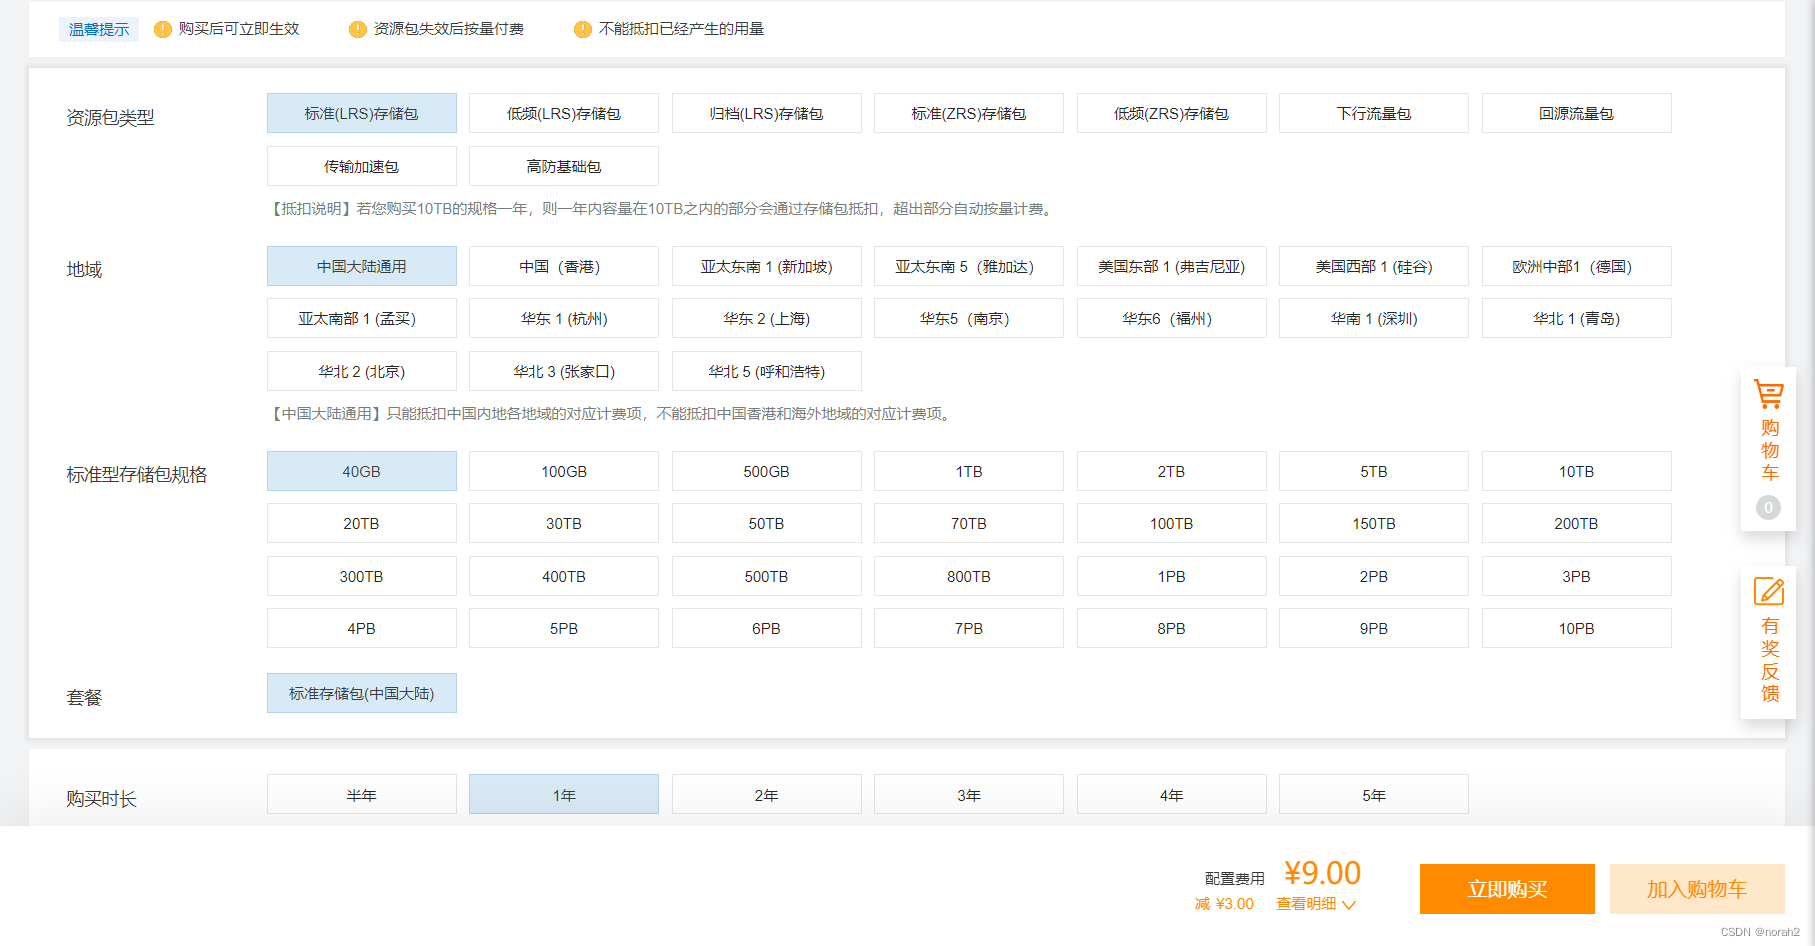
Task: Choose region 美国东部 1 (弗吉尼亚)
Action: [x=1172, y=266]
